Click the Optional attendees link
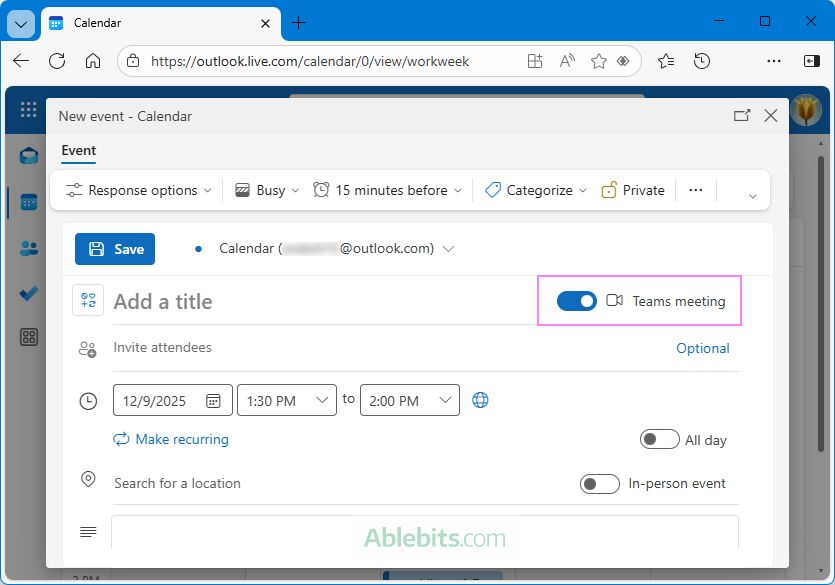The image size is (835, 585). tap(703, 347)
